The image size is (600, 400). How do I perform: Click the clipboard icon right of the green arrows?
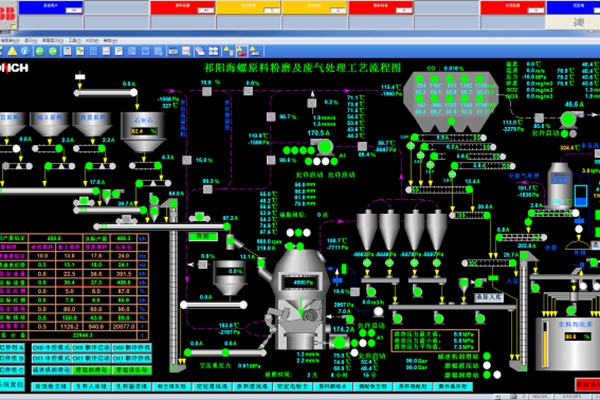(x=67, y=51)
